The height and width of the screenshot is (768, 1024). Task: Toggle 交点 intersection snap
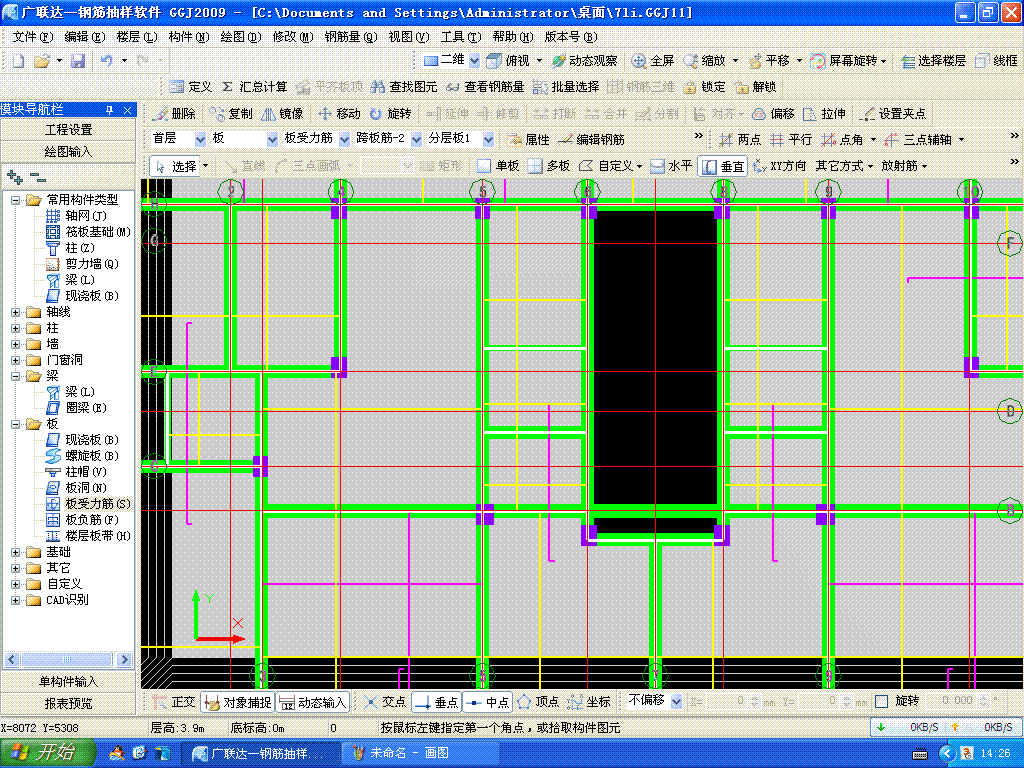point(385,702)
